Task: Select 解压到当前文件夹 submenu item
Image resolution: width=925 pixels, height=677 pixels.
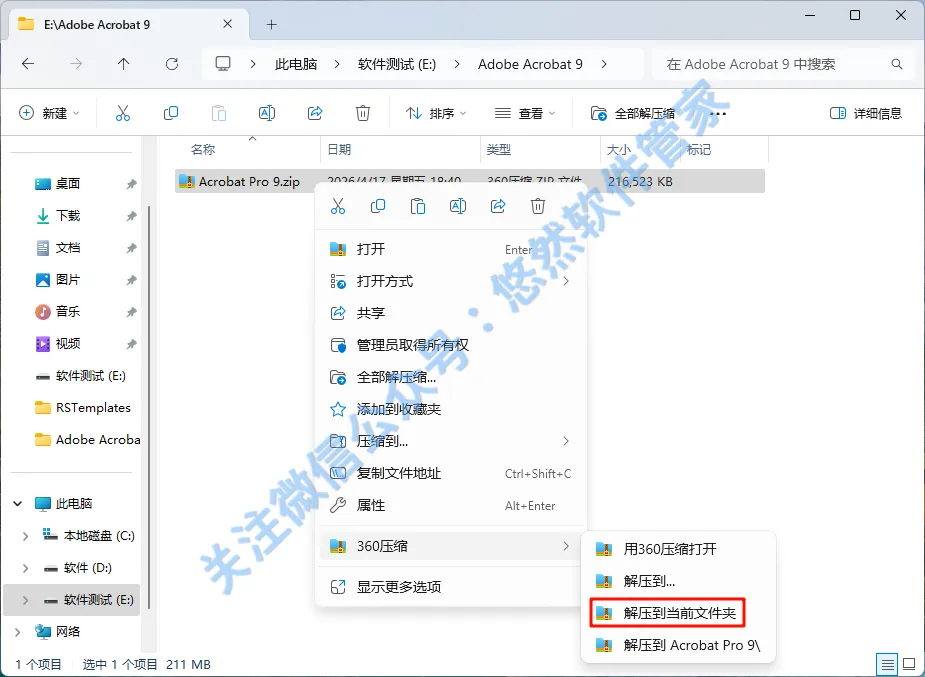Action: [x=678, y=613]
